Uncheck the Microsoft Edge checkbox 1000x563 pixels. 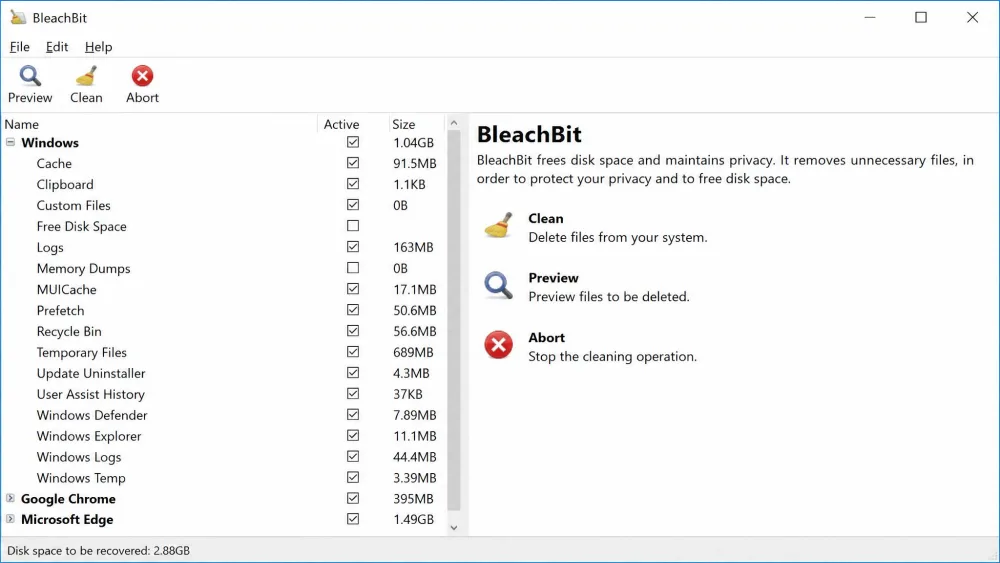pos(353,519)
